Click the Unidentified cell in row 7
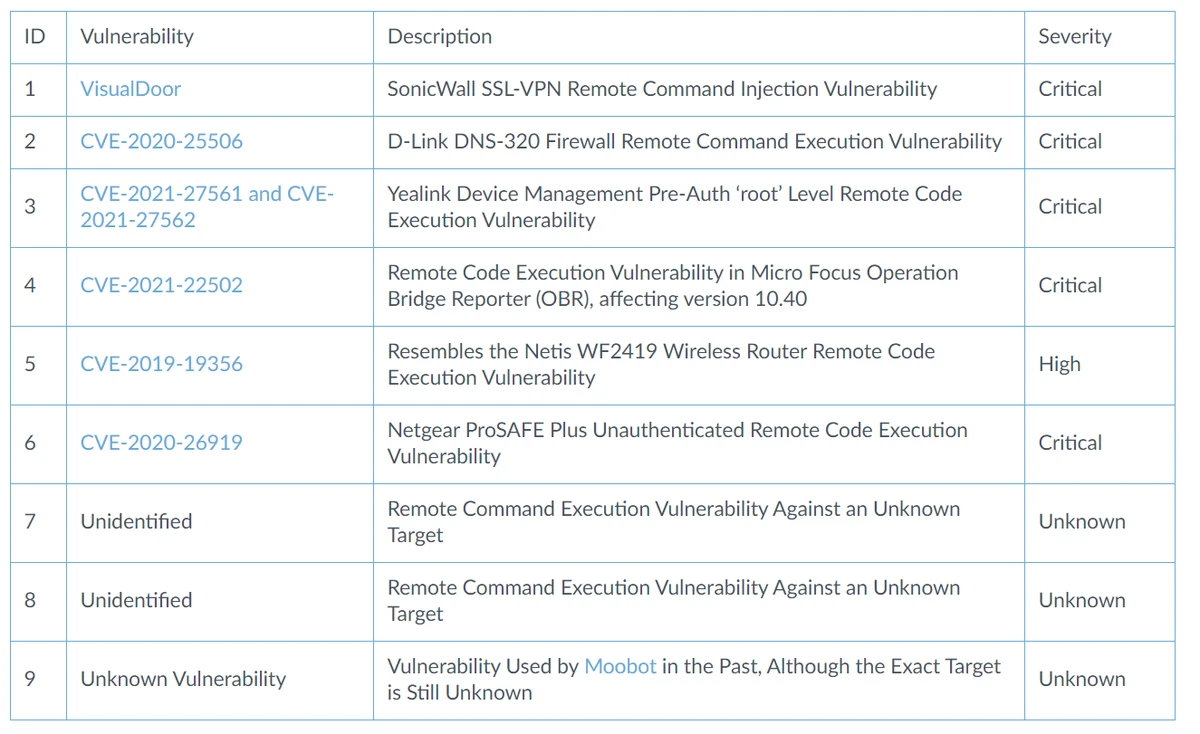 click(x=136, y=522)
